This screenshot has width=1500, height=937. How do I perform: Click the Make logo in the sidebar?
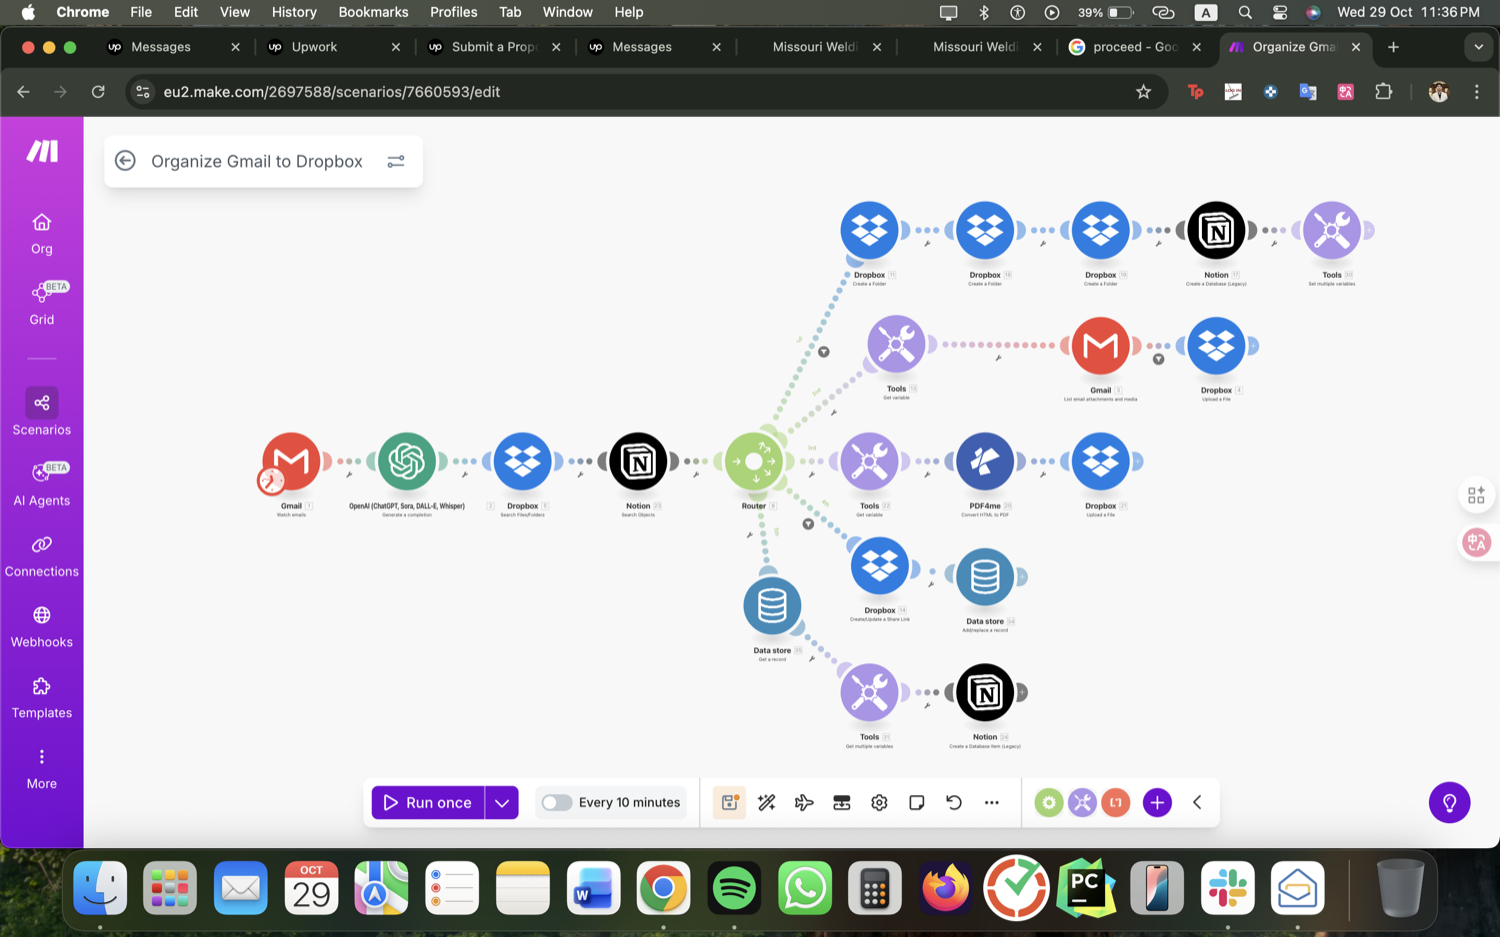42,151
